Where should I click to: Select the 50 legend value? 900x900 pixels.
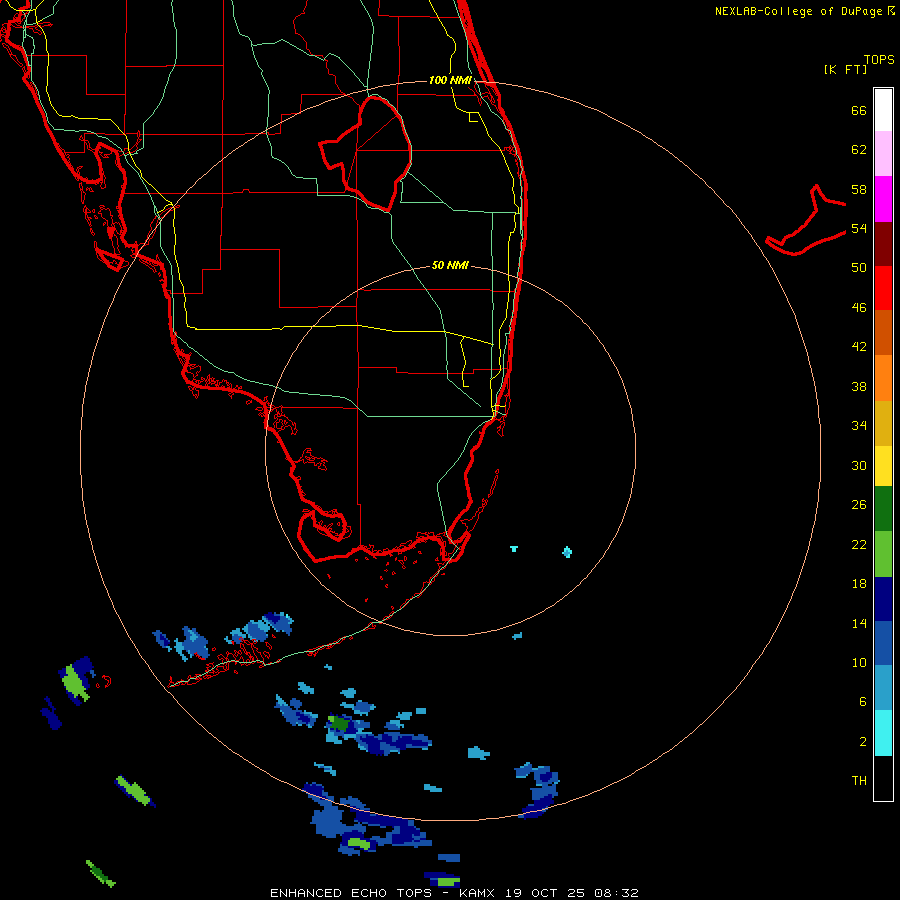[x=859, y=268]
